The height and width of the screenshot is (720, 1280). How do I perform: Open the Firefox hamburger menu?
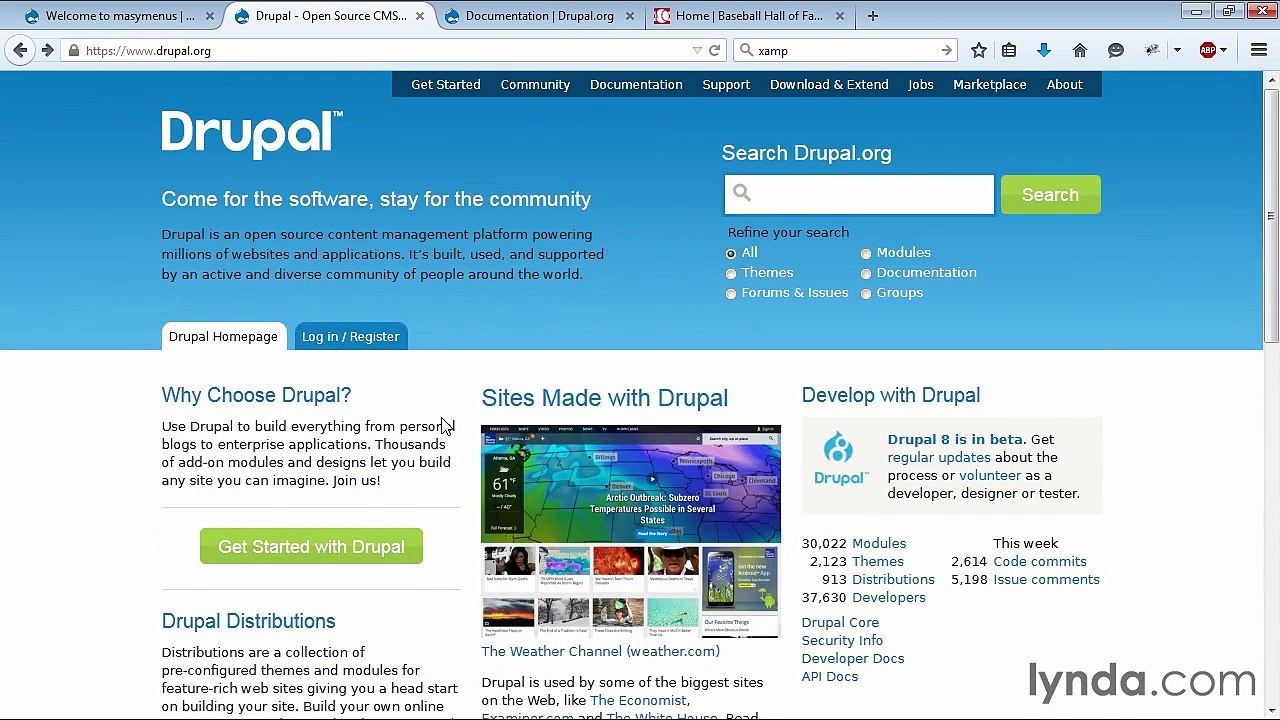click(x=1258, y=50)
